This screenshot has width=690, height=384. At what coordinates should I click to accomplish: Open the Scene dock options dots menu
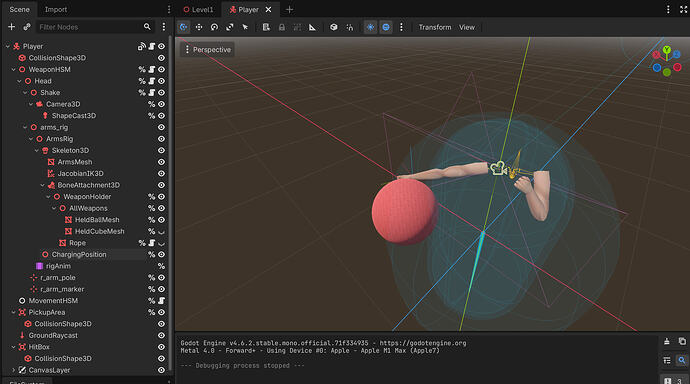169,9
